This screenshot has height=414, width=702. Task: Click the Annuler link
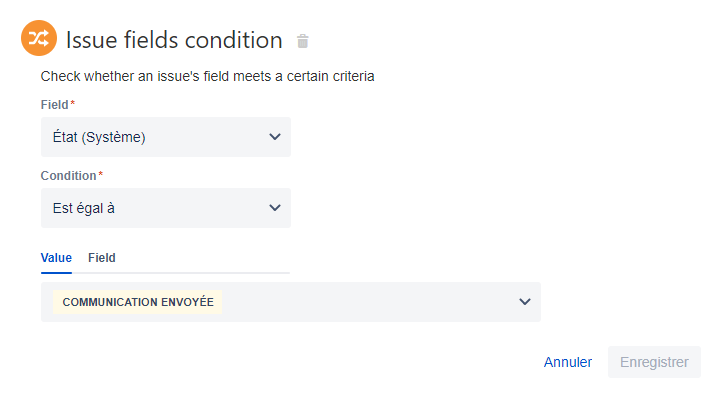point(568,362)
